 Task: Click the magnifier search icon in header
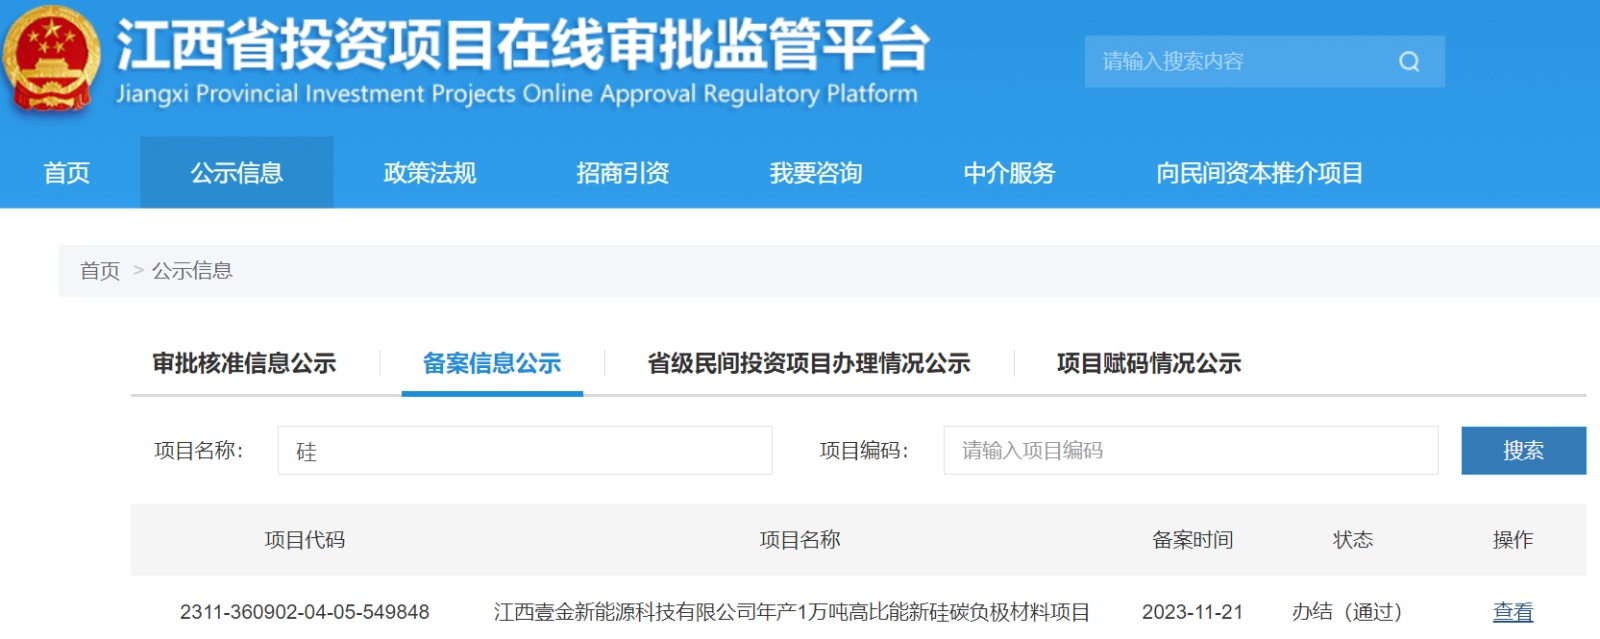tap(1409, 62)
